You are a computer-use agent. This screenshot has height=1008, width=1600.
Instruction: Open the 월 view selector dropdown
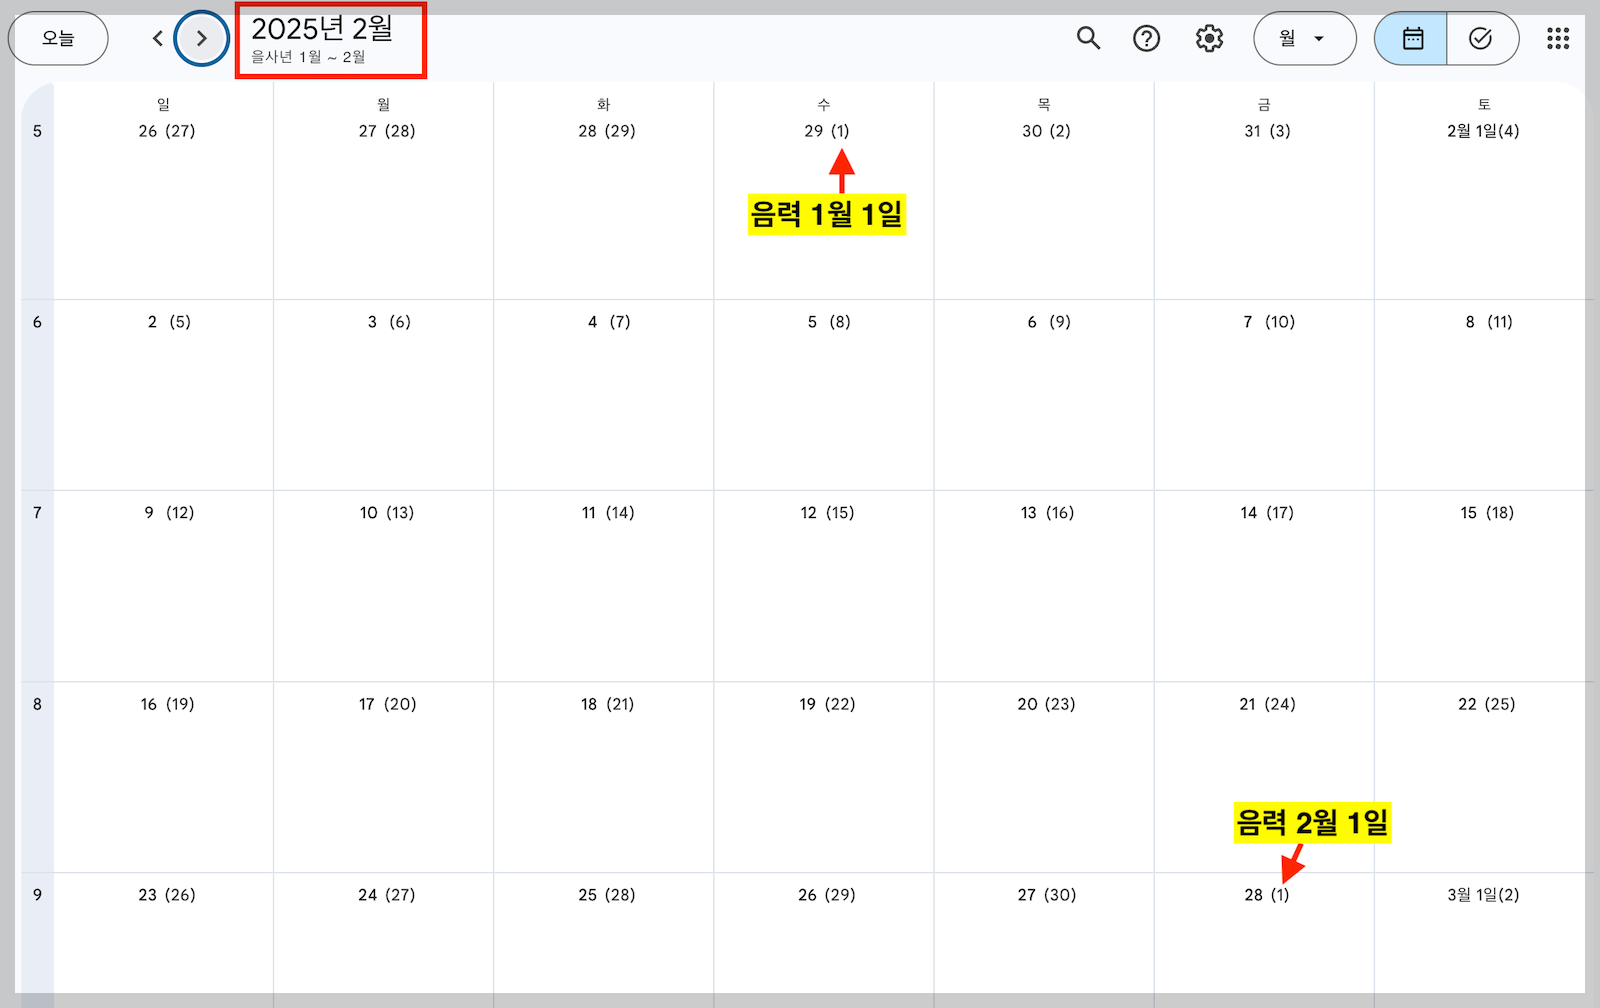[x=1304, y=38]
